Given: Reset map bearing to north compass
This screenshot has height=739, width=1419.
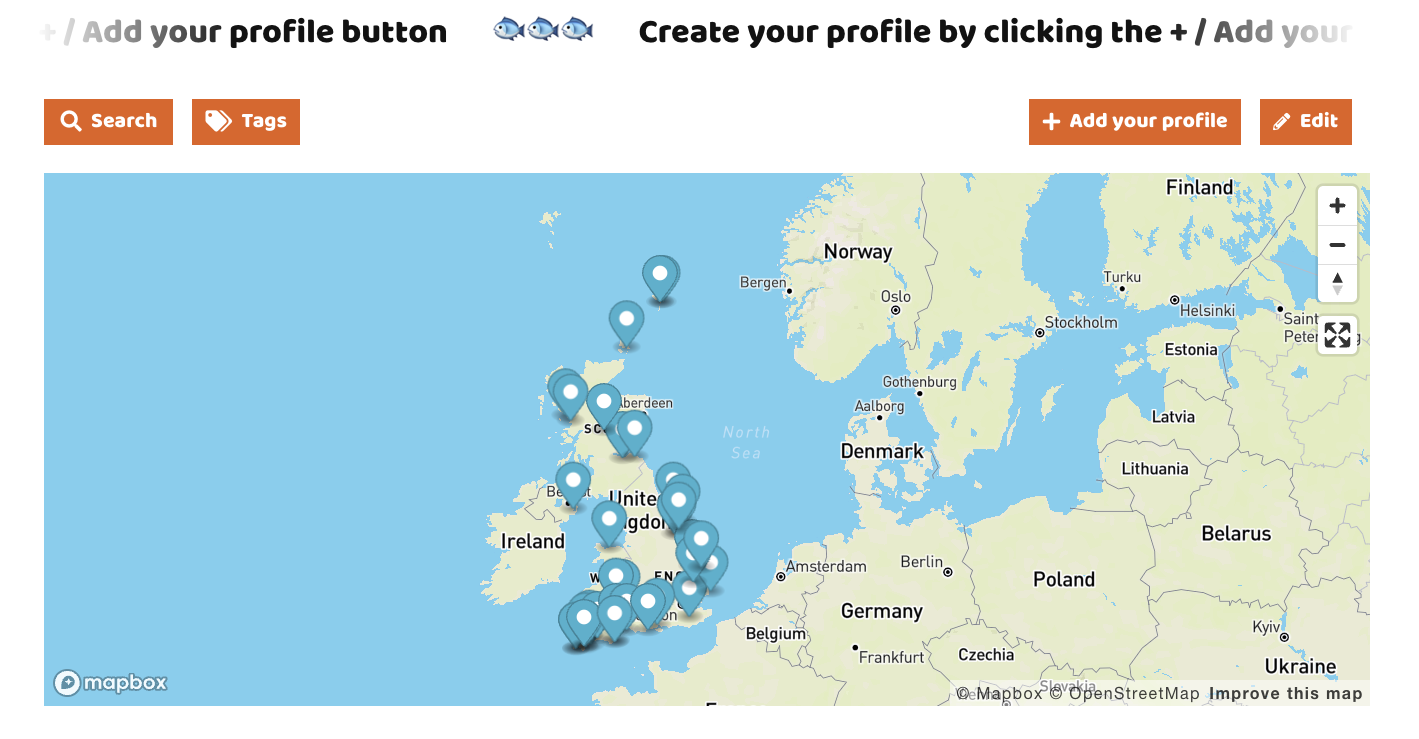Looking at the screenshot, I should pos(1337,283).
